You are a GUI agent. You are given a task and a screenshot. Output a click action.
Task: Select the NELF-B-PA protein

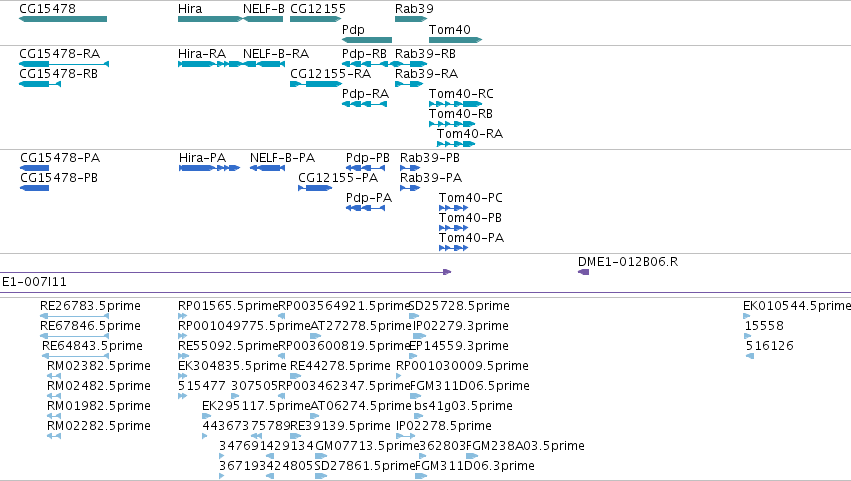pyautogui.click(x=268, y=168)
